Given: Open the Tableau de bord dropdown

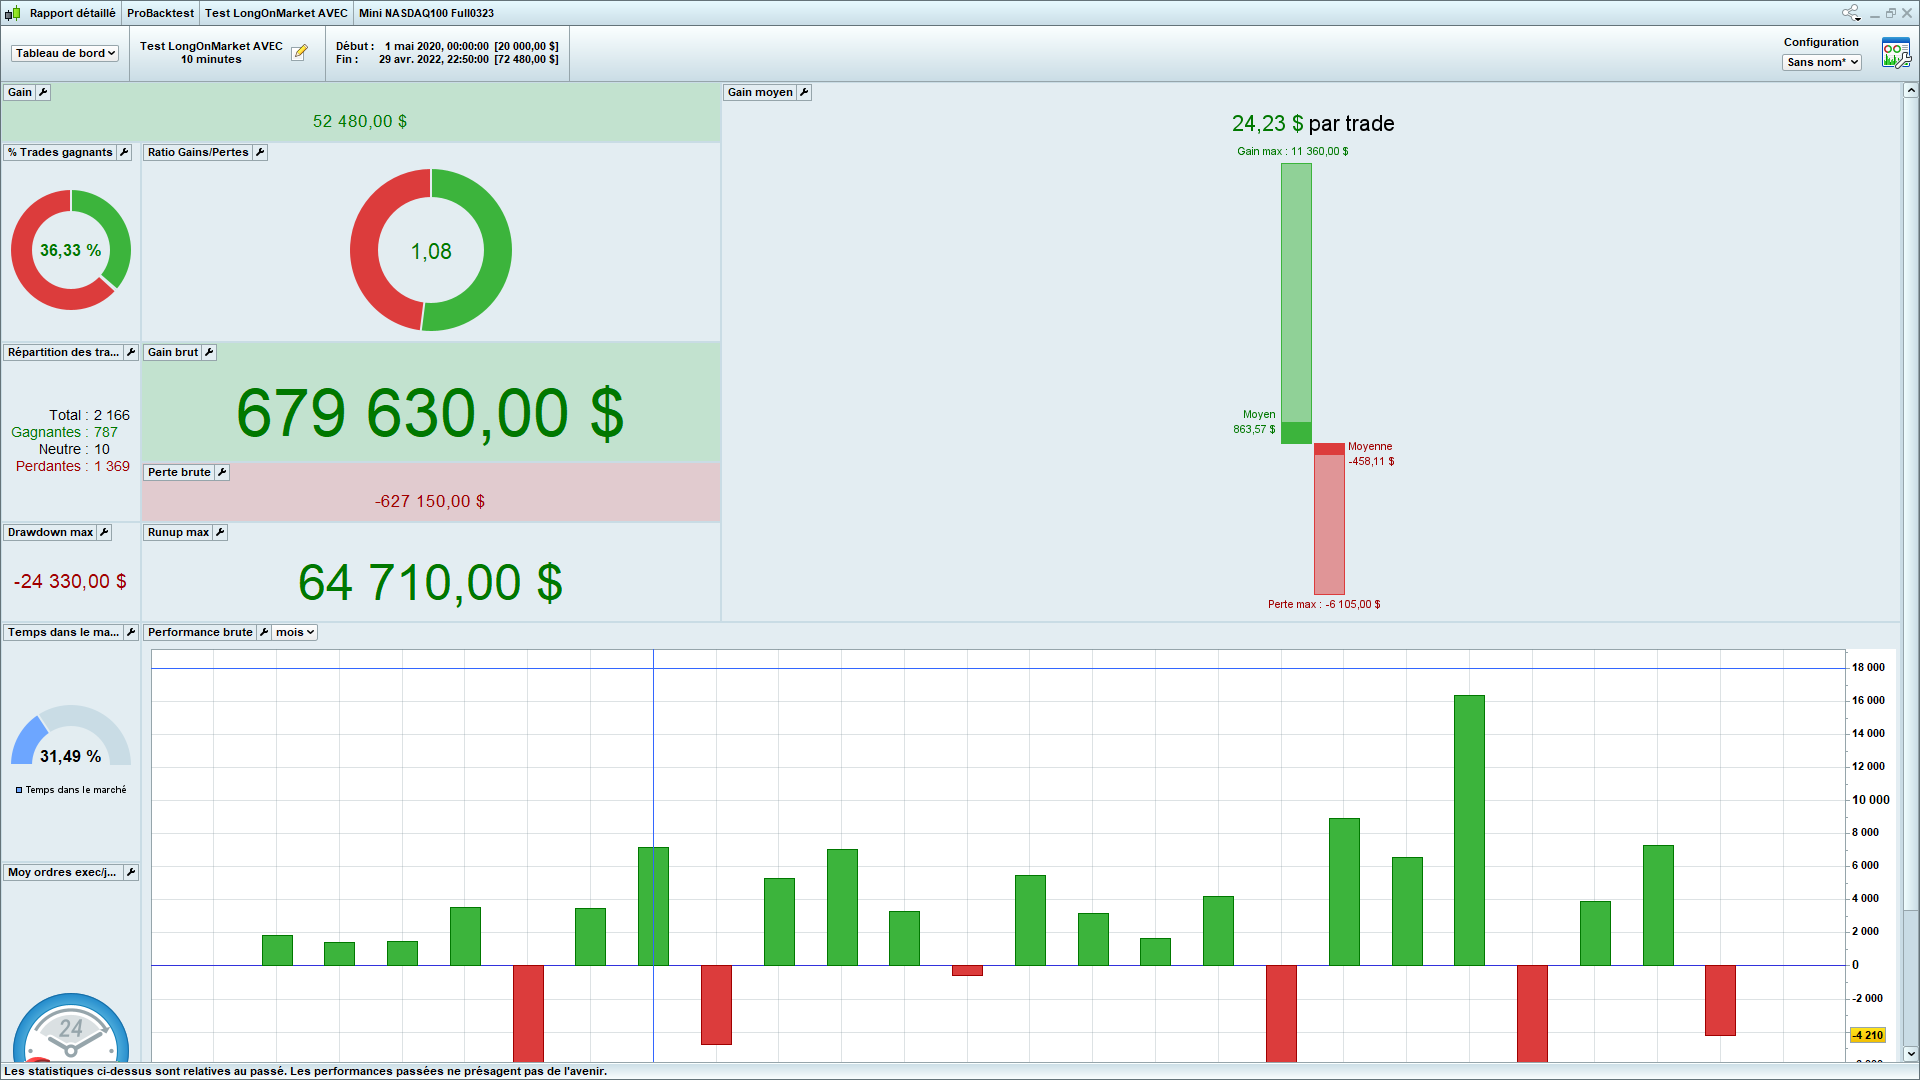Looking at the screenshot, I should click(65, 53).
